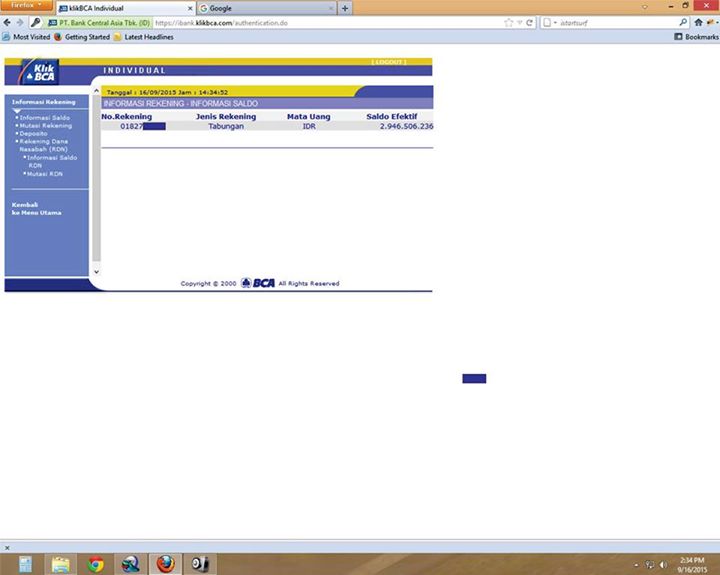Close the Google tab
The height and width of the screenshot is (575, 720).
pyautogui.click(x=331, y=8)
